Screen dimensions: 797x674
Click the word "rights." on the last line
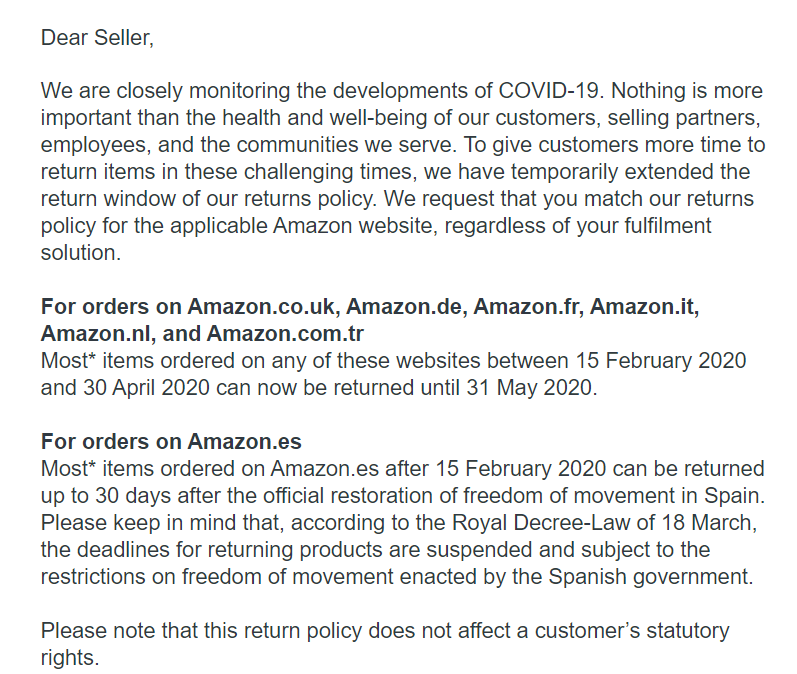(x=70, y=657)
